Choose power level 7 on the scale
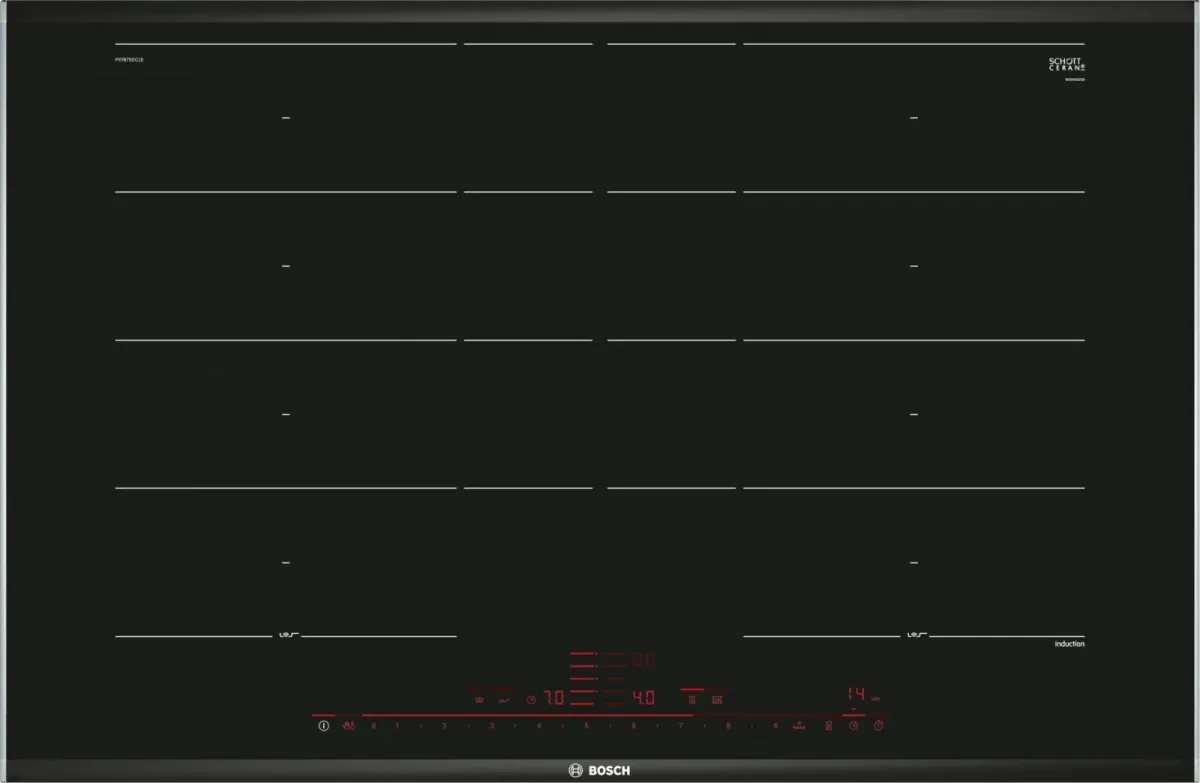This screenshot has width=1200, height=783. tap(681, 726)
